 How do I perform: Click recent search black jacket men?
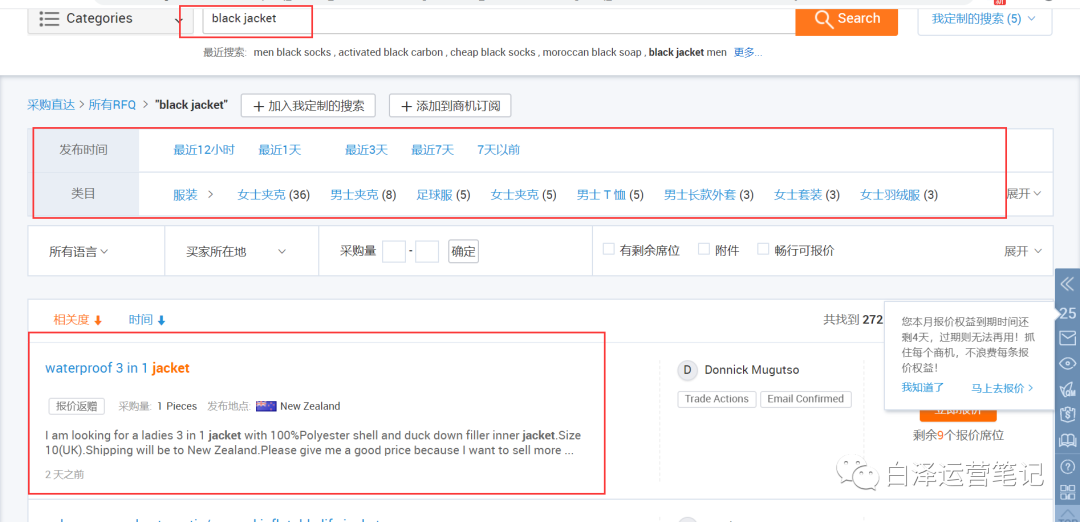click(687, 52)
